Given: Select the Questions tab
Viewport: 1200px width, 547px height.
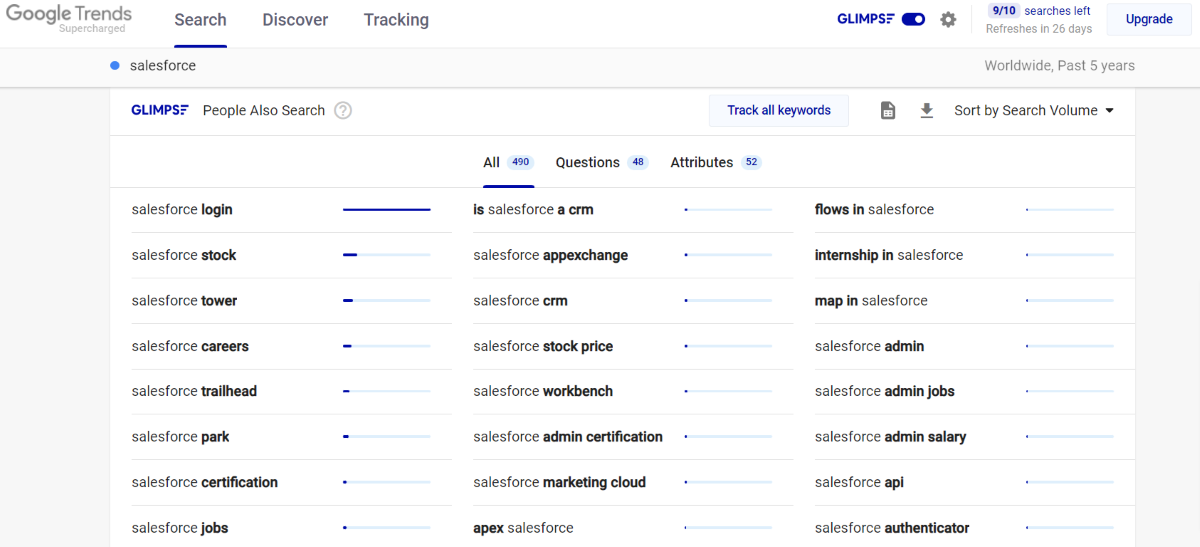Looking at the screenshot, I should tap(602, 162).
